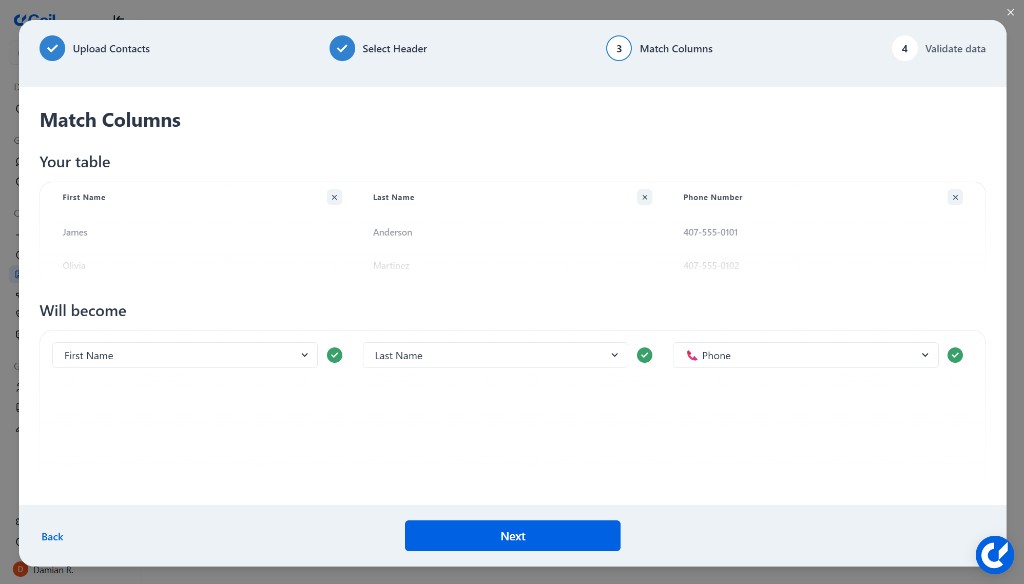Image resolution: width=1024 pixels, height=584 pixels.
Task: Click the green check icon beside Phone mapping
Action: coord(955,355)
